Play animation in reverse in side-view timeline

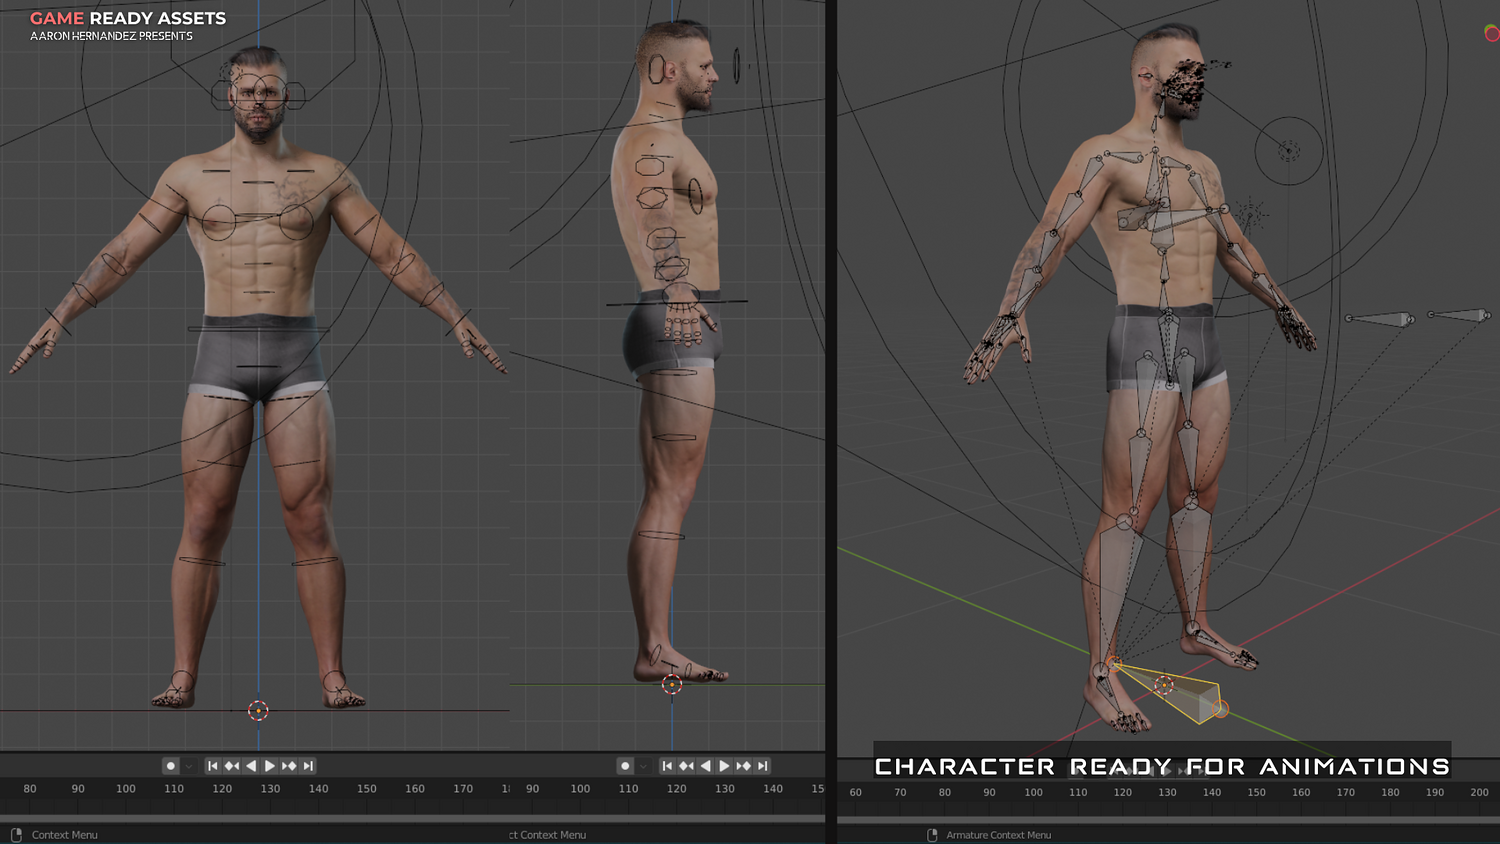click(x=705, y=766)
